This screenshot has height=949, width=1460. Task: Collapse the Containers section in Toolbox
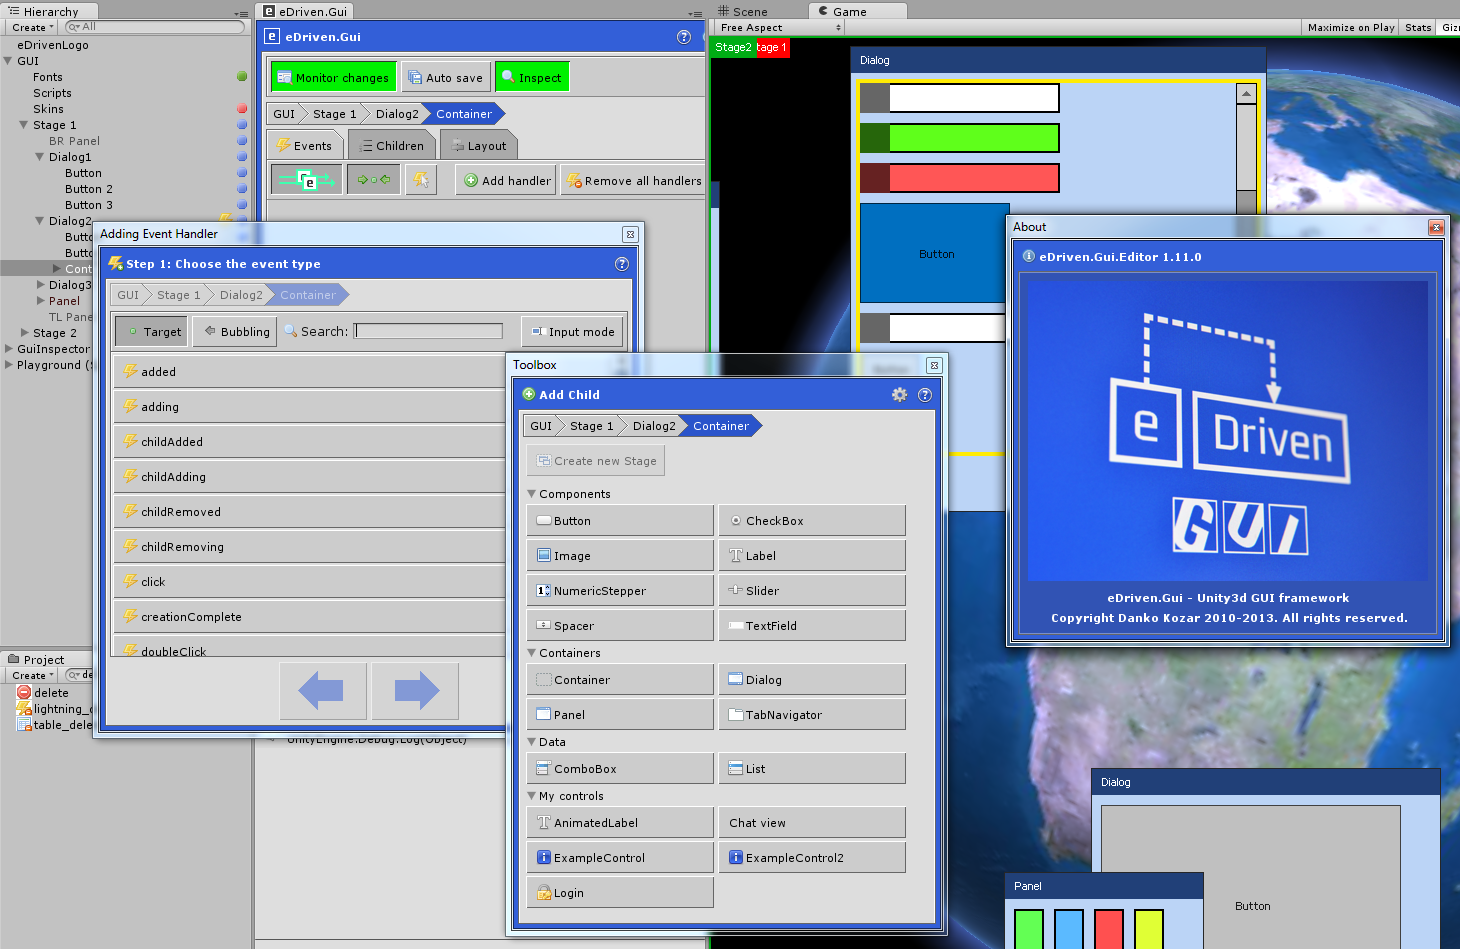(x=532, y=653)
